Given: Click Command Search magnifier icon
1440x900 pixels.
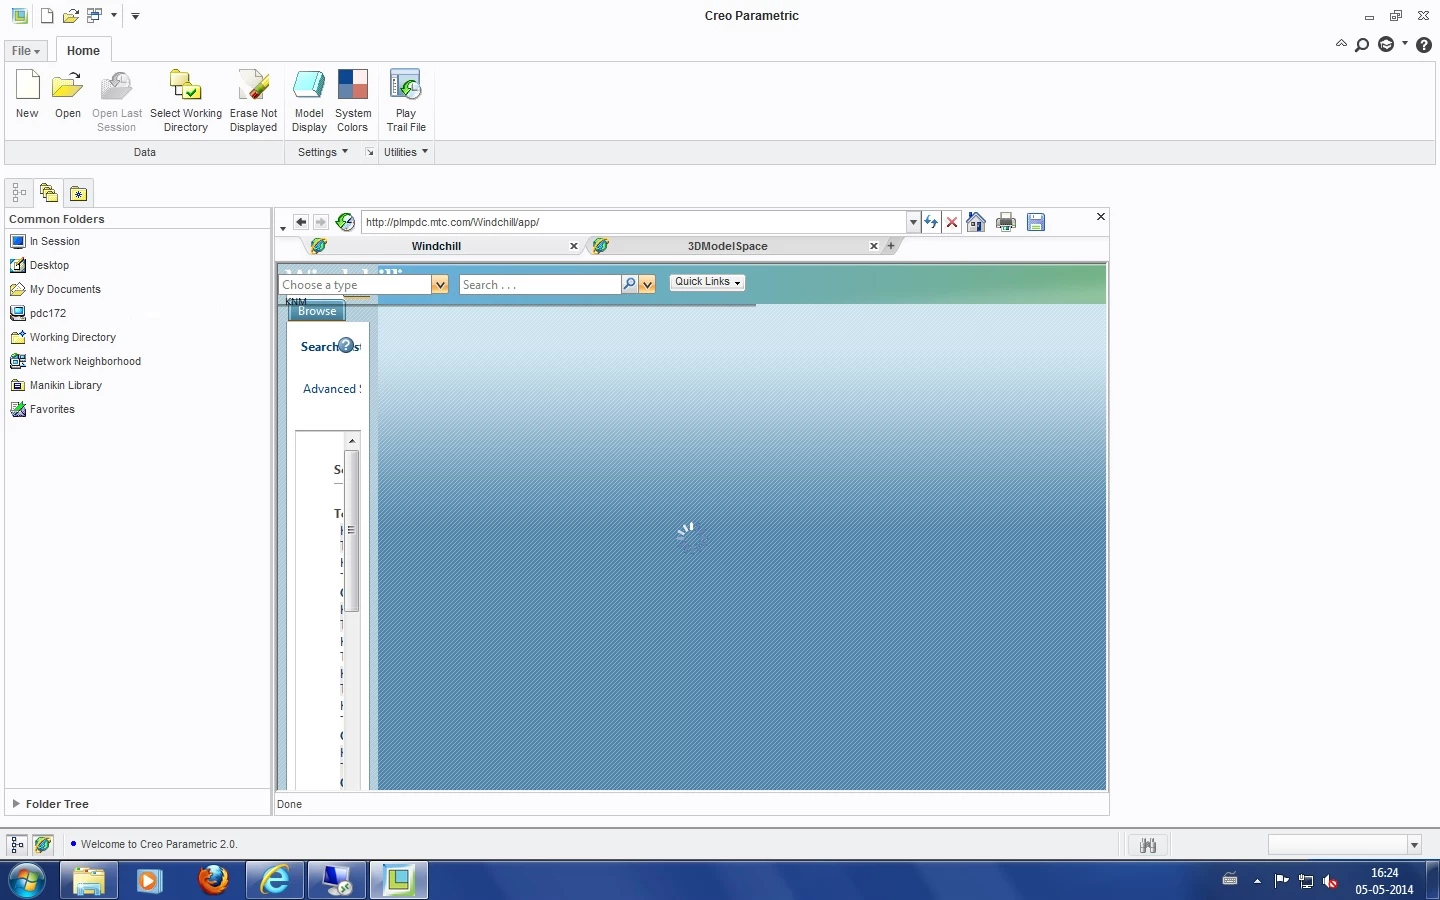Looking at the screenshot, I should click(x=1362, y=45).
